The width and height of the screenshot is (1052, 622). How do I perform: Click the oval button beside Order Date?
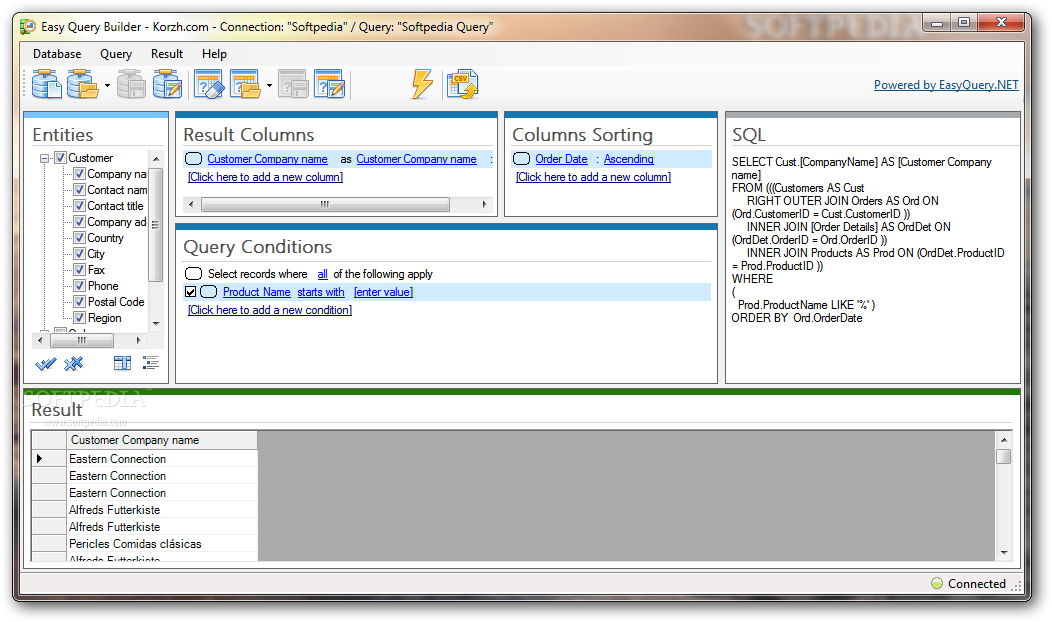tap(521, 159)
